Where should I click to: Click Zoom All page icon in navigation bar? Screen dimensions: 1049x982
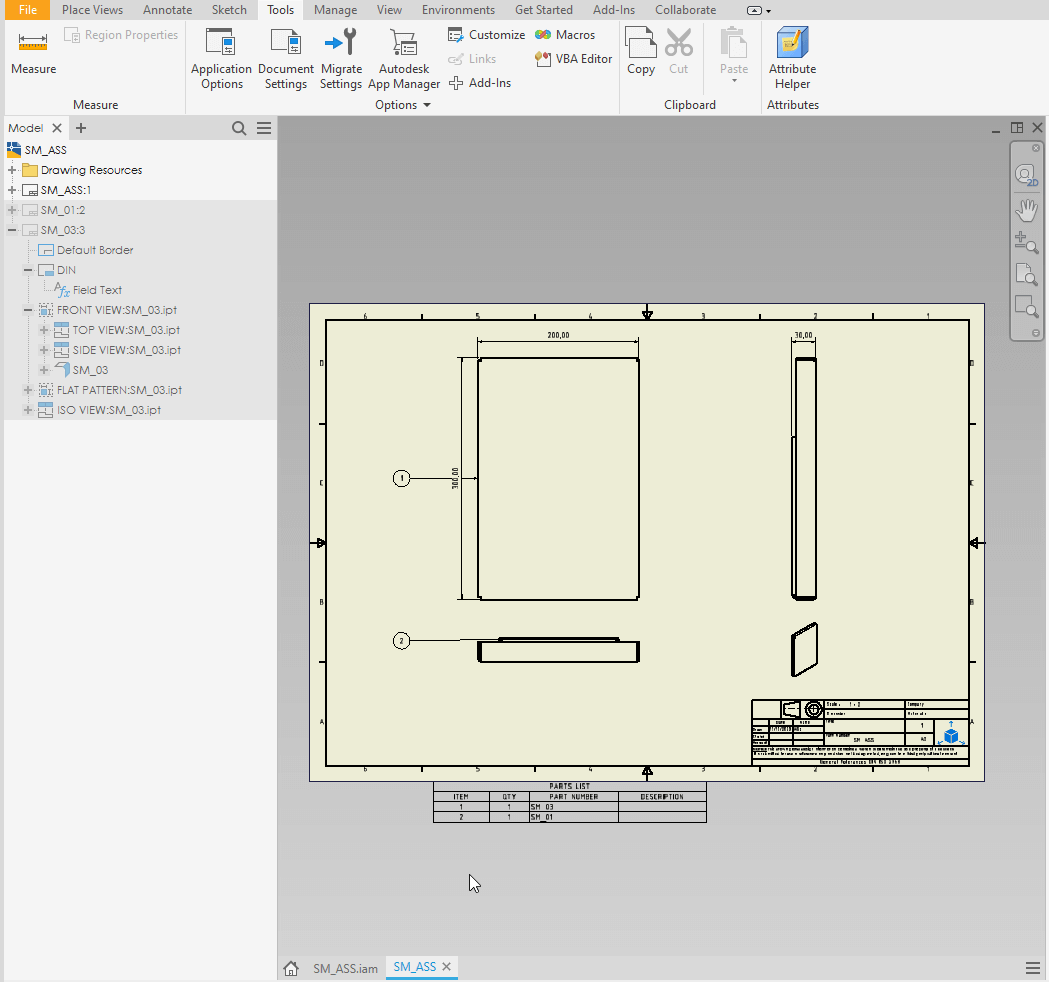(1026, 275)
